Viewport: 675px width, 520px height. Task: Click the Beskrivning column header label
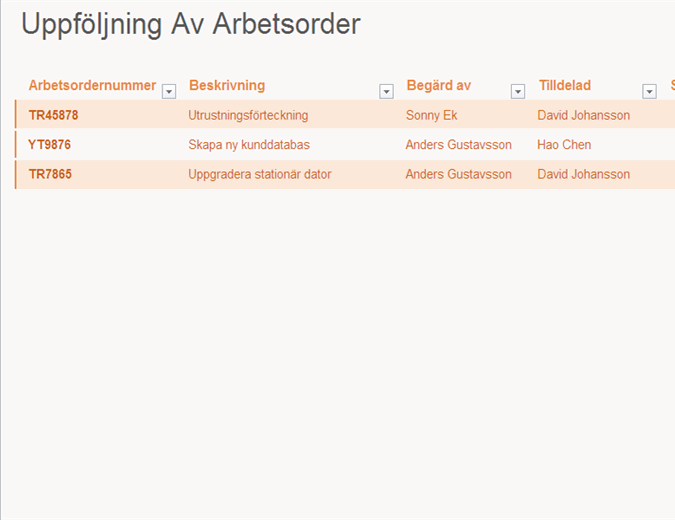(227, 86)
